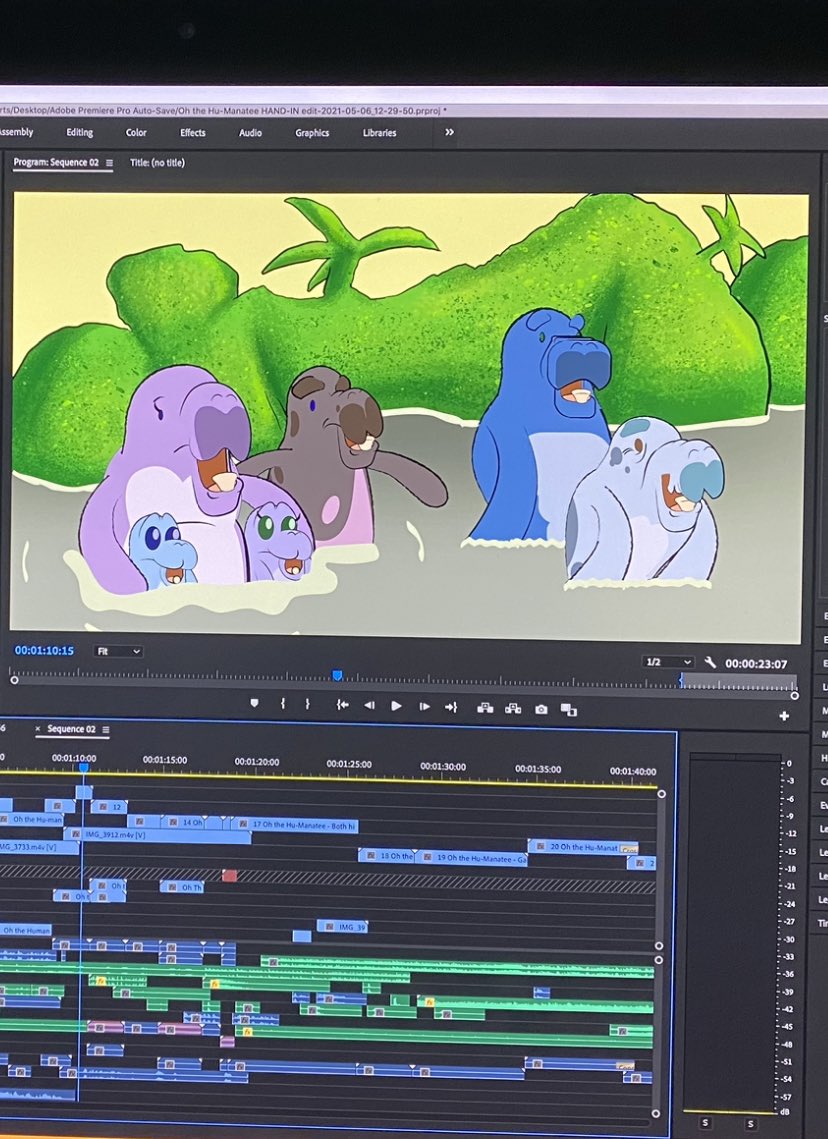Add a marker in Program monitor

[x=254, y=703]
